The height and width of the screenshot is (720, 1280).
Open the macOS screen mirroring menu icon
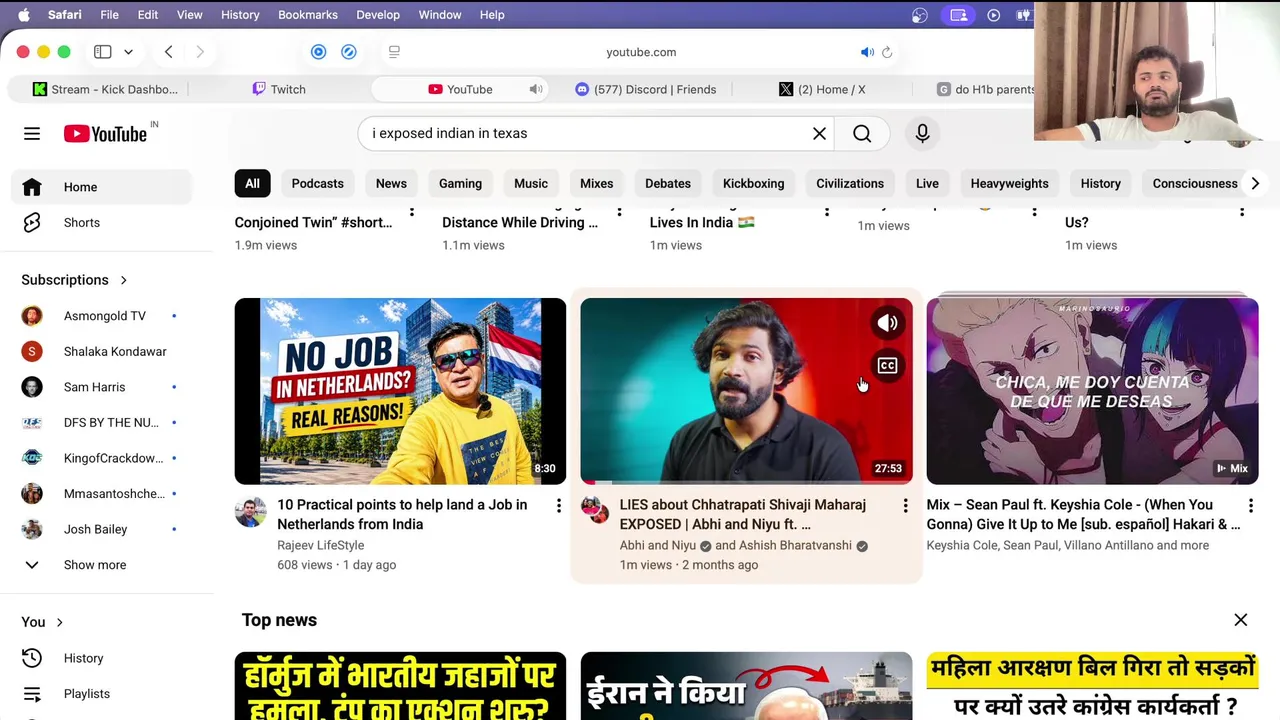(x=959, y=15)
